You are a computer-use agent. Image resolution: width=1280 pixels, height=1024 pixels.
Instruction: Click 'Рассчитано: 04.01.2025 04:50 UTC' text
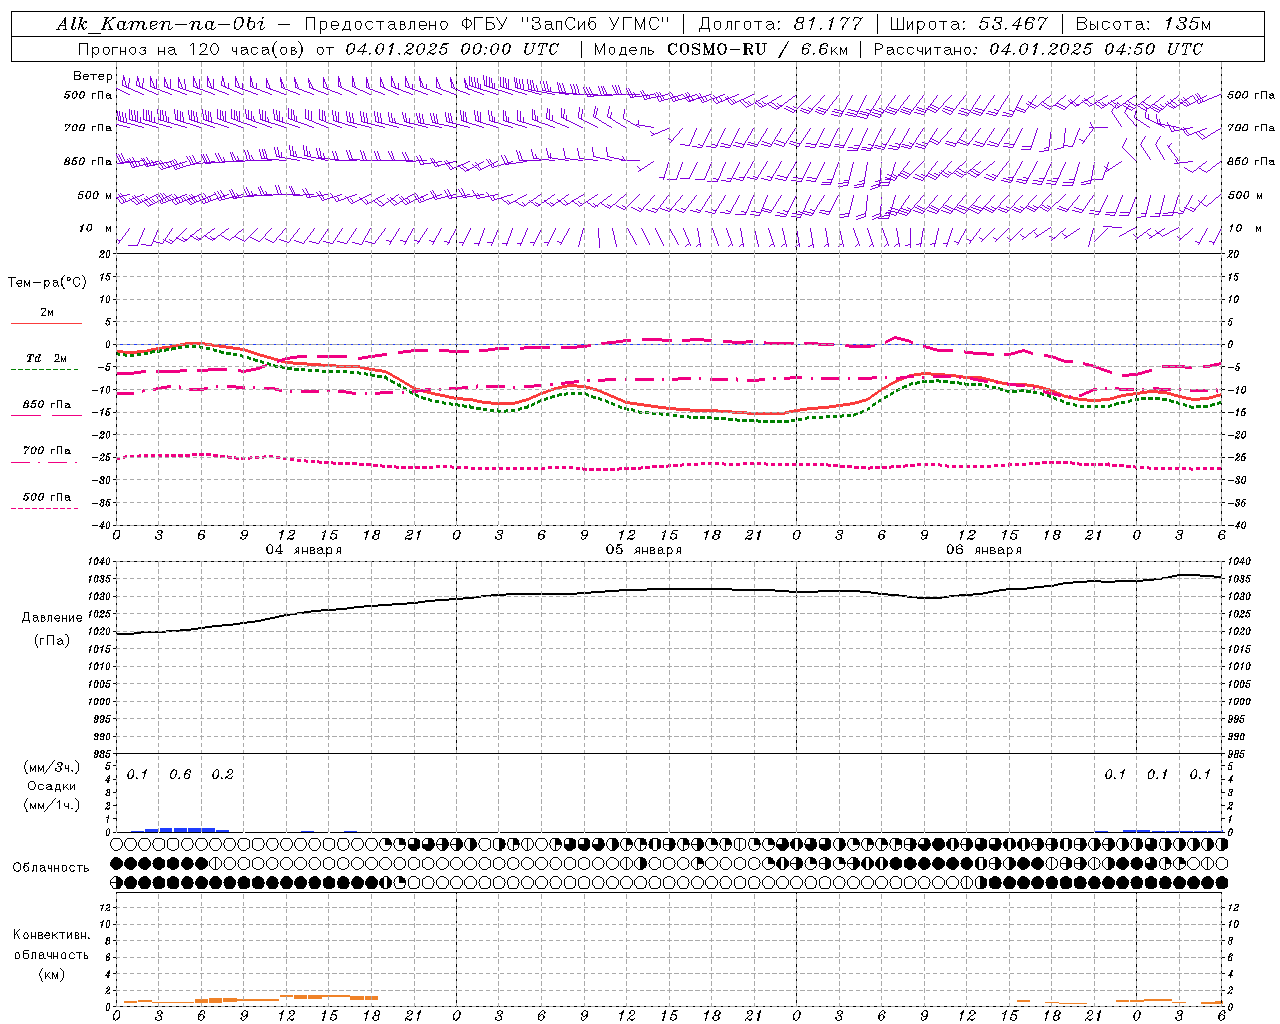(1038, 49)
